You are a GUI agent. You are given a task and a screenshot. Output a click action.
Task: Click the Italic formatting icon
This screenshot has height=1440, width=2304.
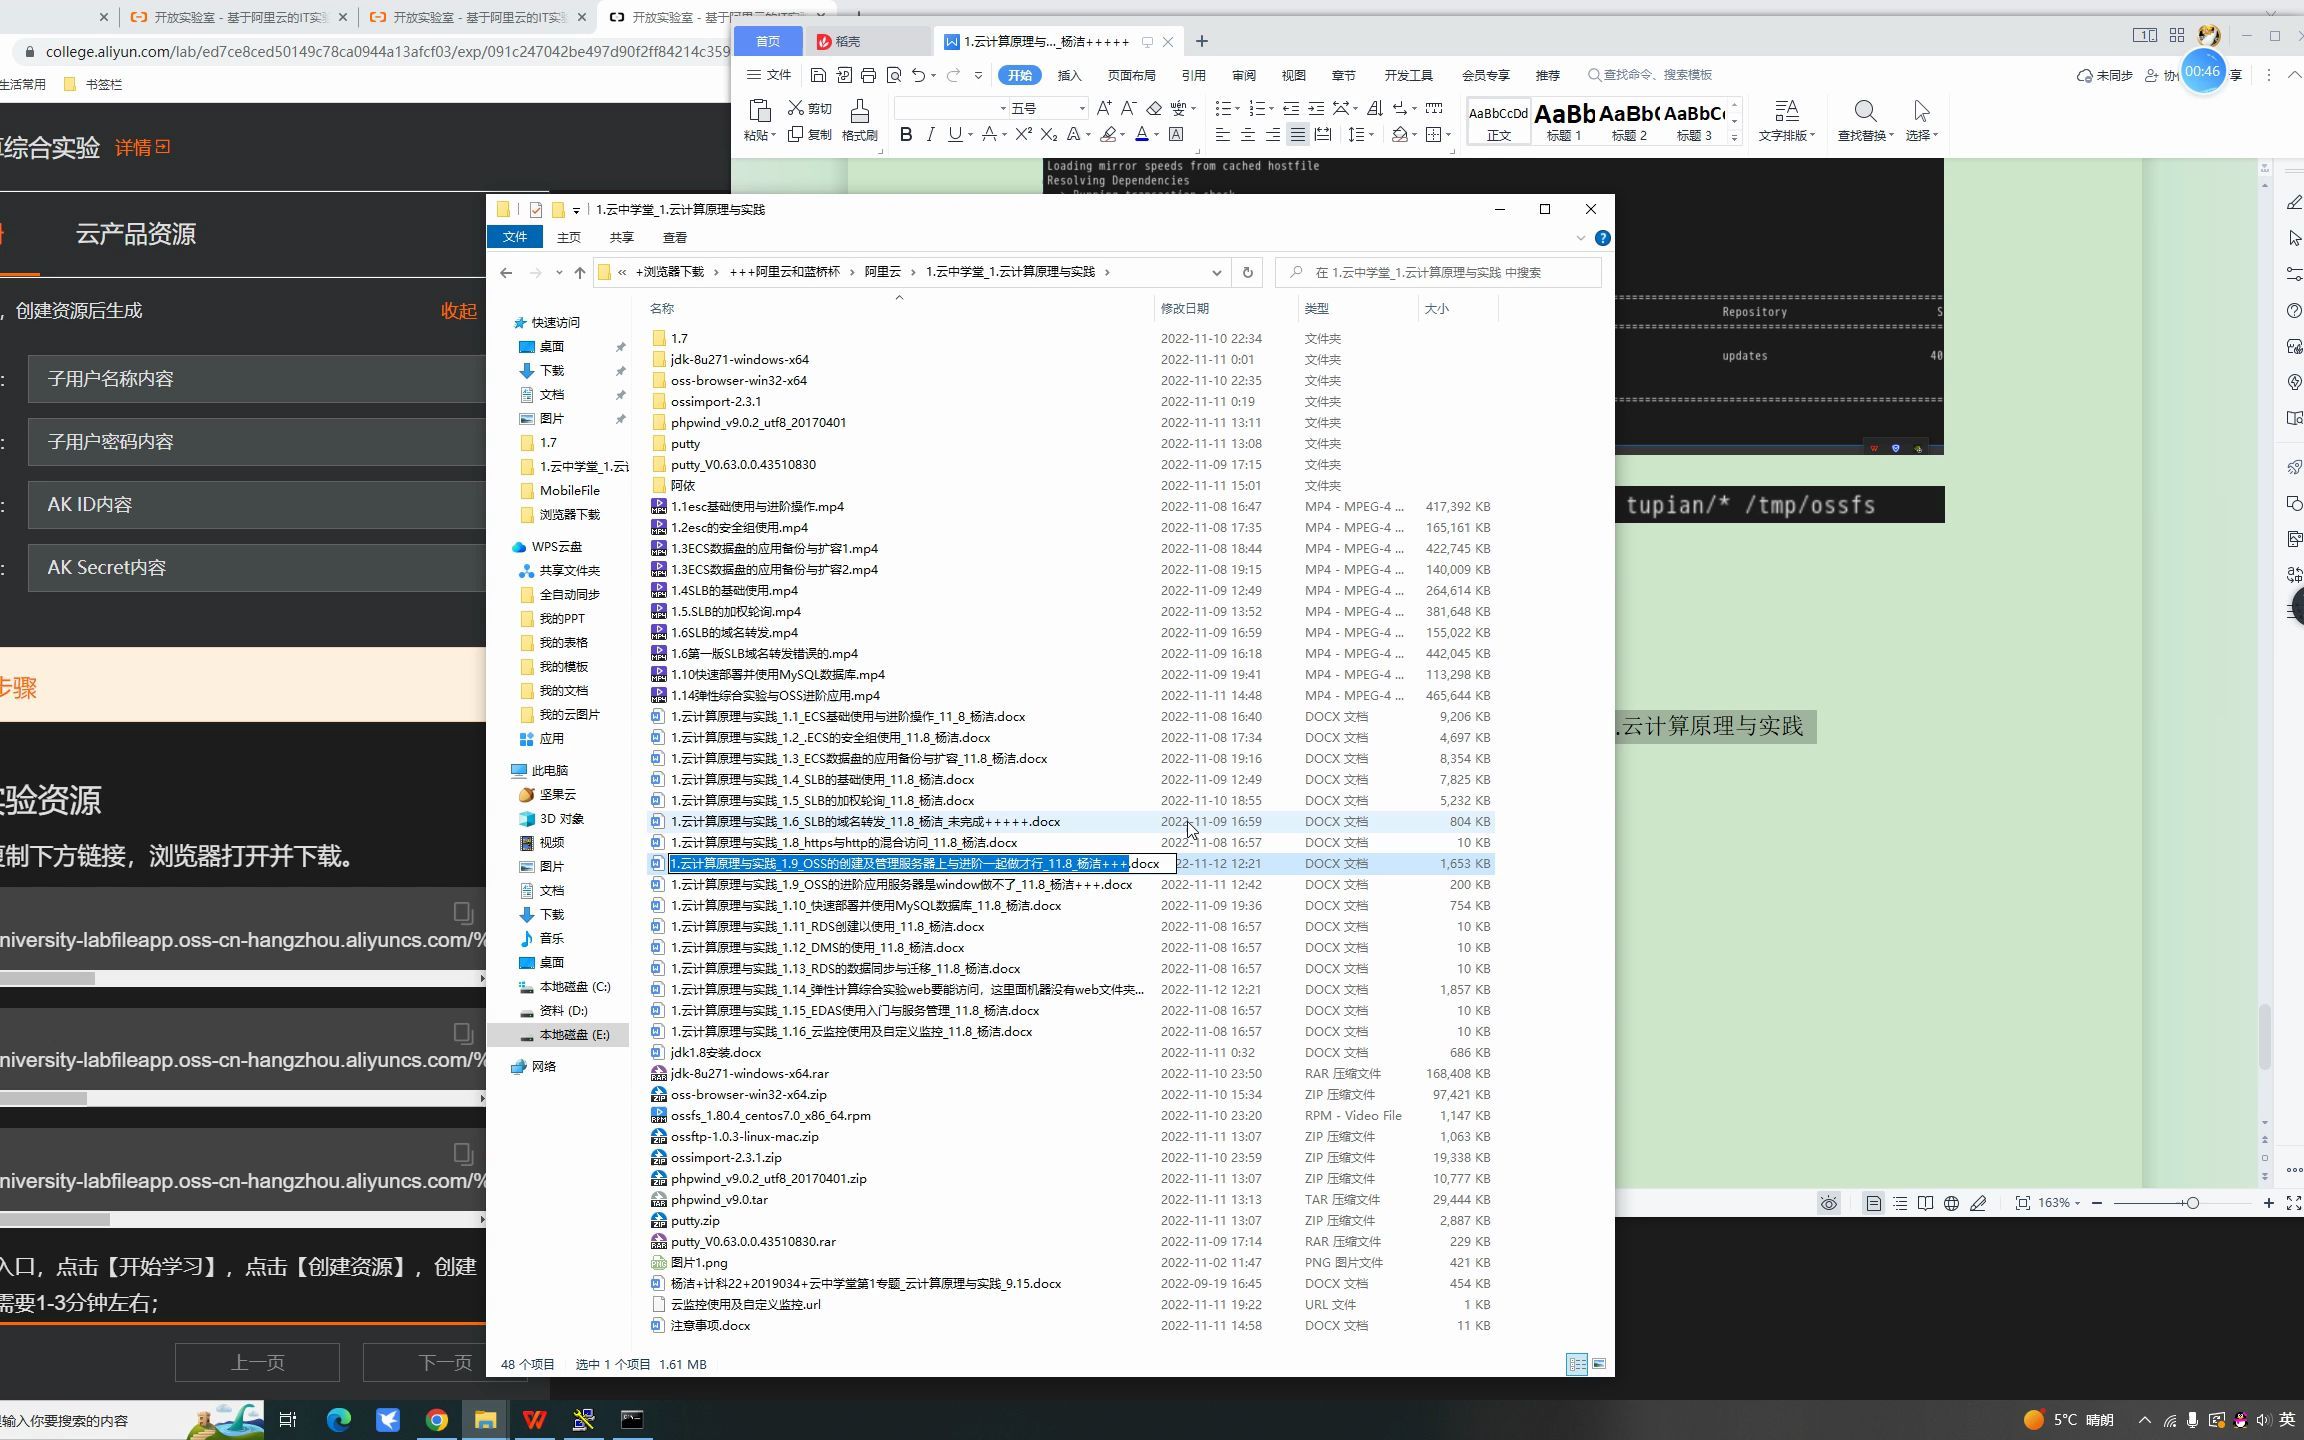(930, 134)
